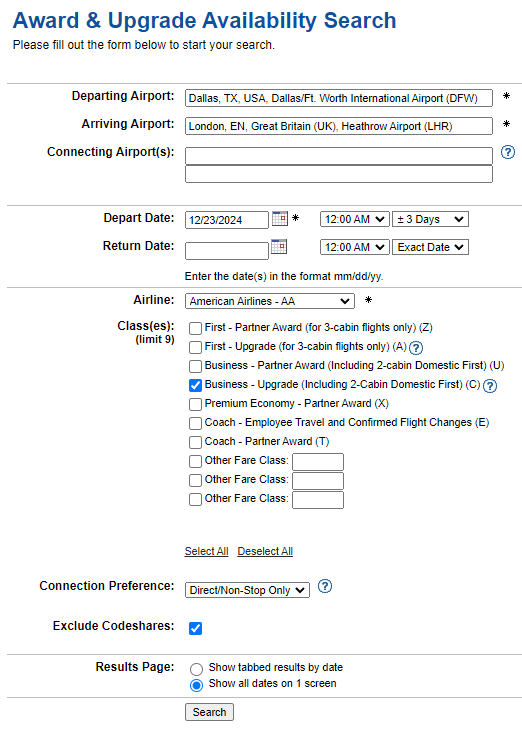The height and width of the screenshot is (730, 522).
Task: Check Premium Economy - Partner Award (X)
Action: pos(196,404)
